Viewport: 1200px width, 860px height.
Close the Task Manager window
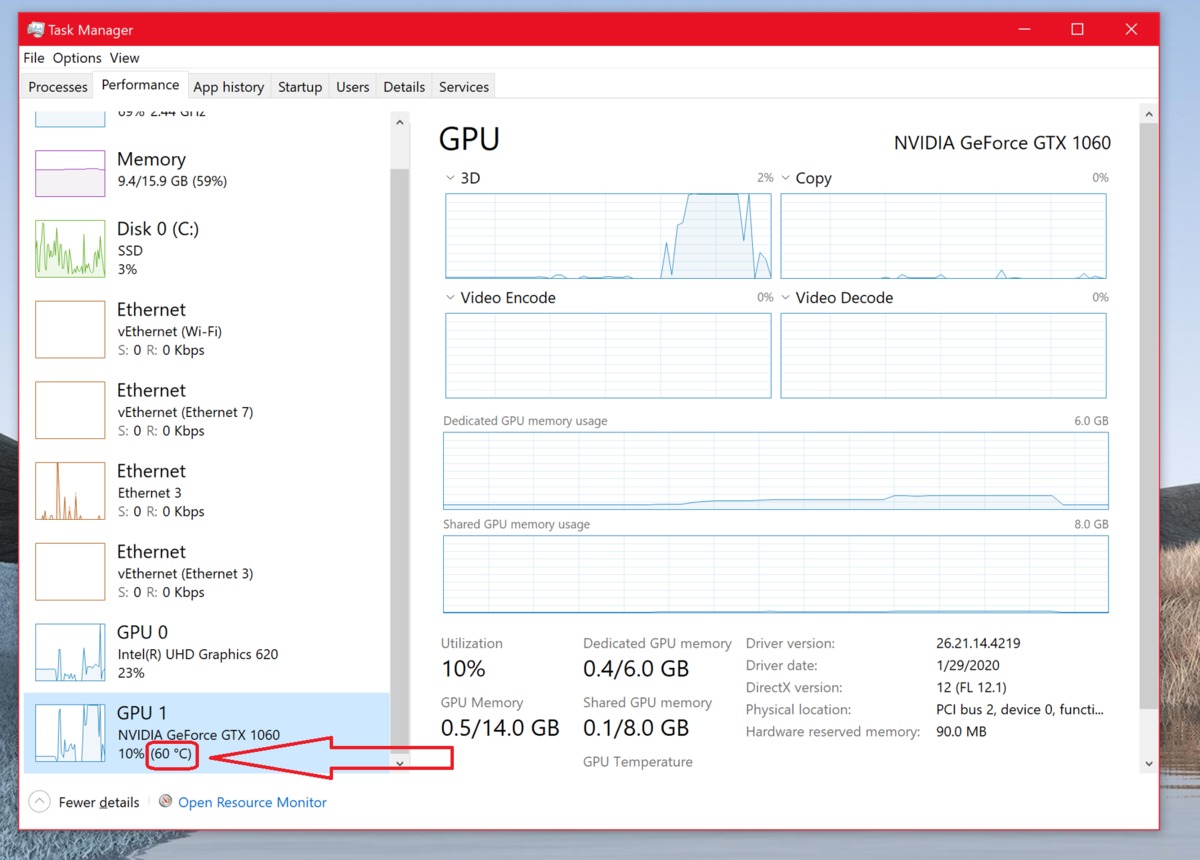coord(1131,30)
